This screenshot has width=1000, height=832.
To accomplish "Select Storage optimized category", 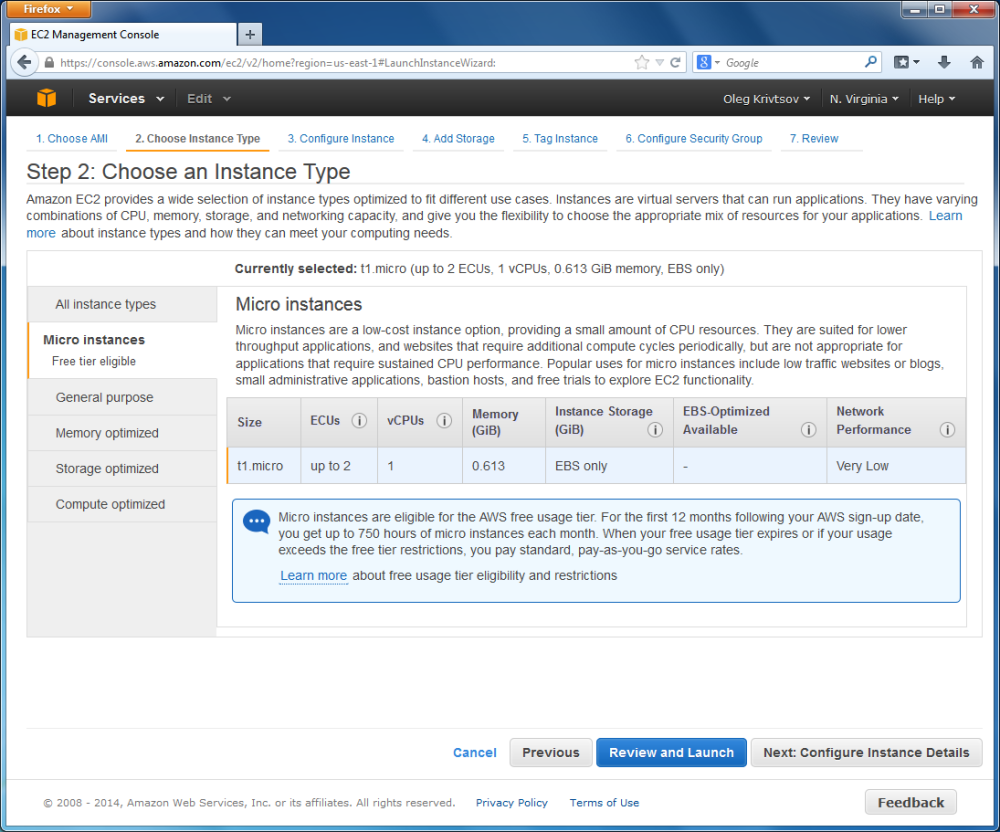I will 122,469.
